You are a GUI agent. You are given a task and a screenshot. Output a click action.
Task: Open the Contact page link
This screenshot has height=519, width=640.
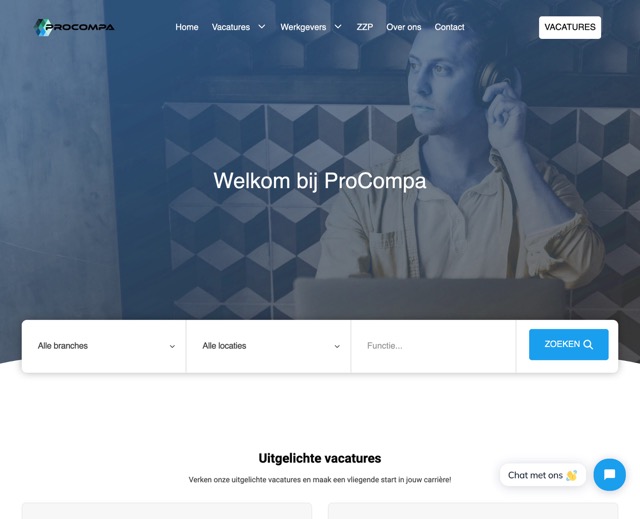pos(449,27)
